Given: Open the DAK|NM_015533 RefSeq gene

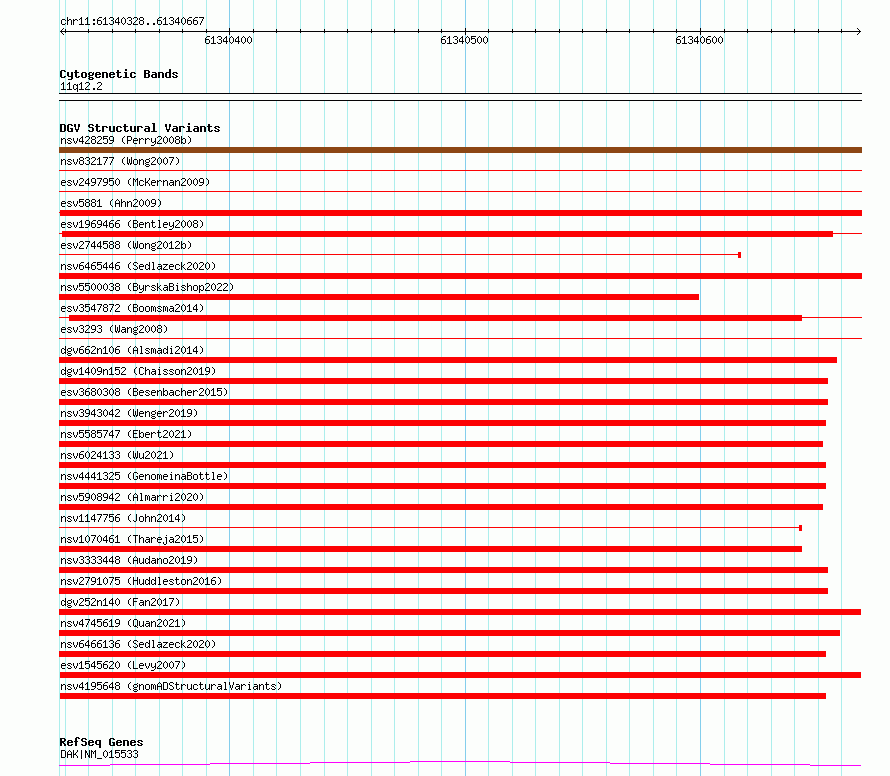Looking at the screenshot, I should click(99, 754).
